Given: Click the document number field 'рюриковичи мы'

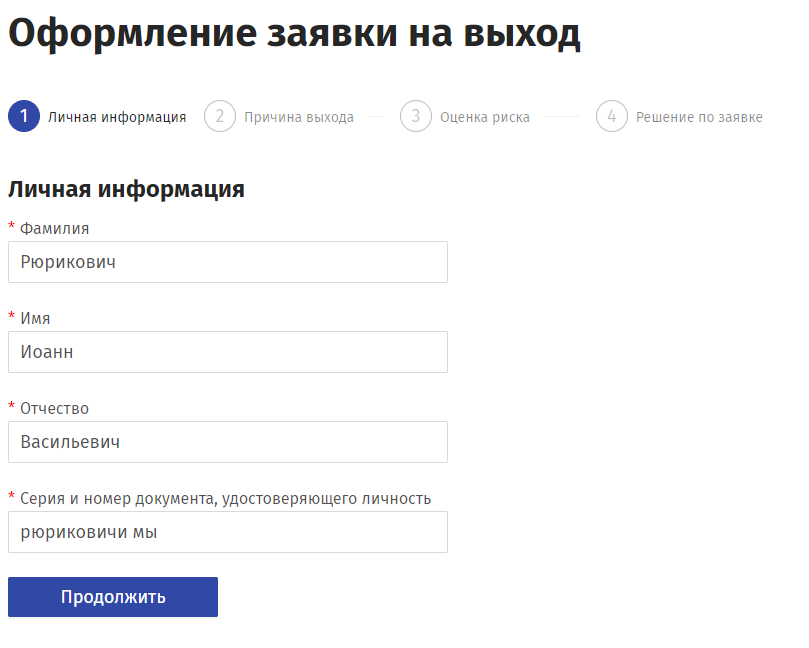Looking at the screenshot, I should point(228,532).
